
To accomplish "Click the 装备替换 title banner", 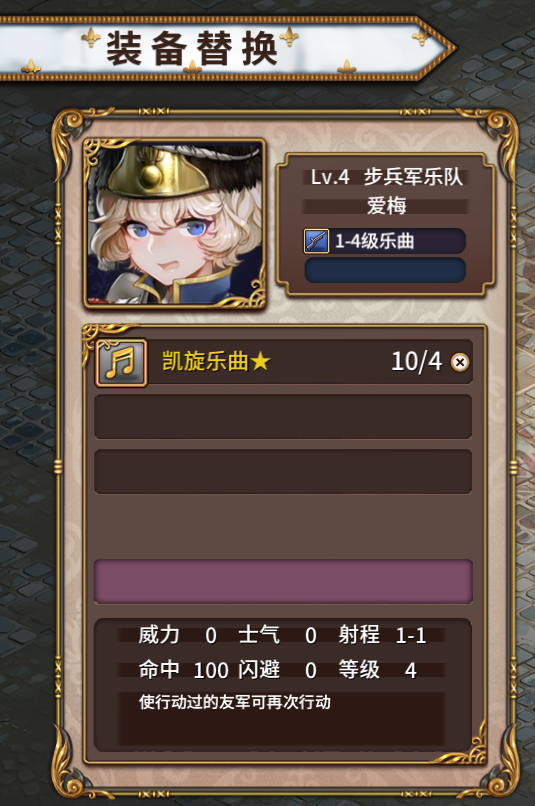I will [226, 48].
